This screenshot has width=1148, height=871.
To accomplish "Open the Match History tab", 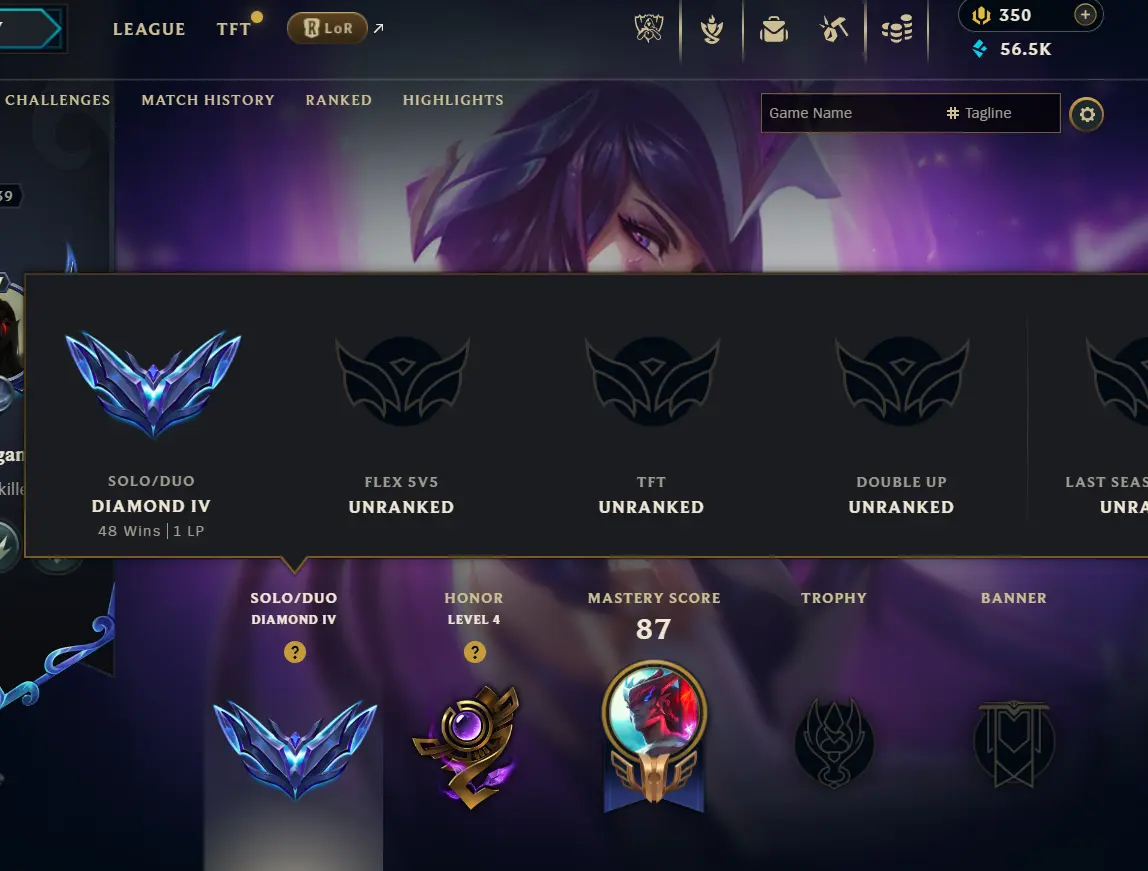I will [208, 100].
